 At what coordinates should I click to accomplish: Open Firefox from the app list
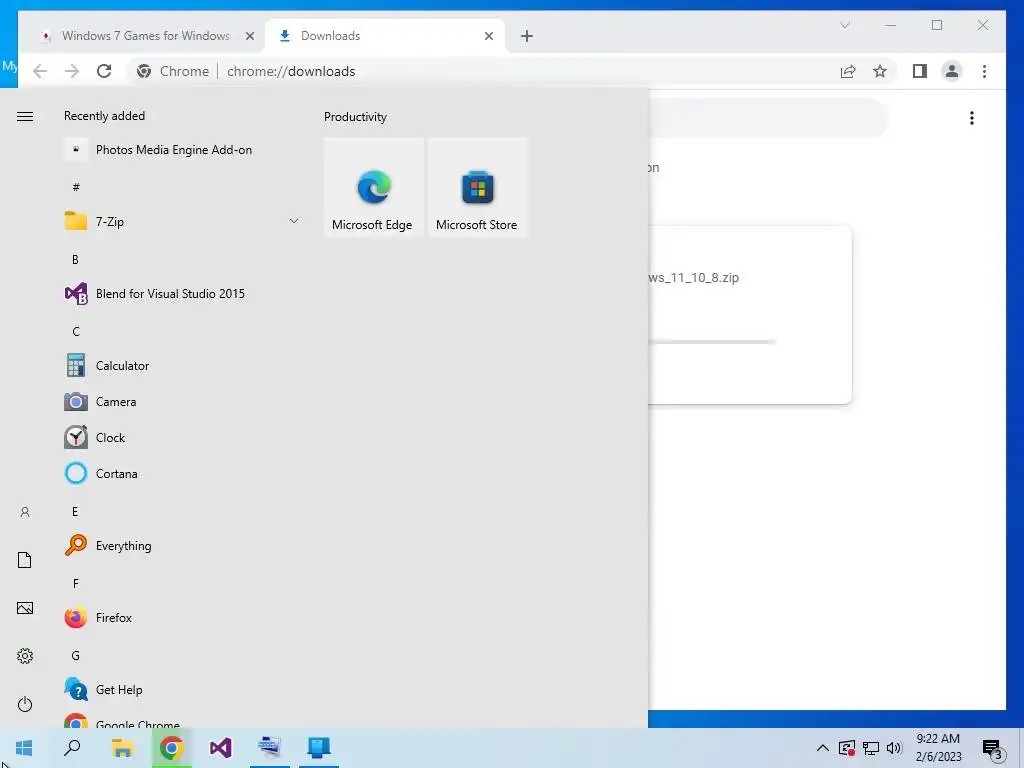tap(182, 617)
